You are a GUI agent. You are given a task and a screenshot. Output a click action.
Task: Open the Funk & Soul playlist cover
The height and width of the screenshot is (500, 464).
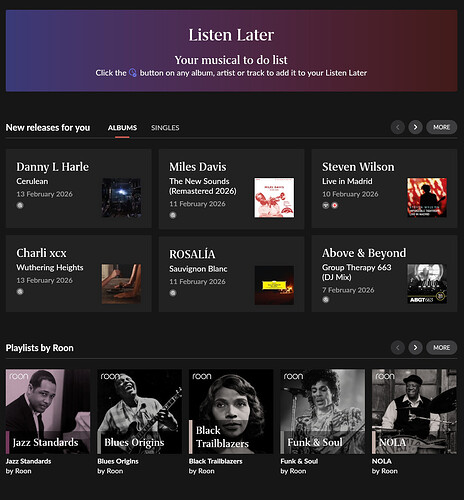(323, 411)
